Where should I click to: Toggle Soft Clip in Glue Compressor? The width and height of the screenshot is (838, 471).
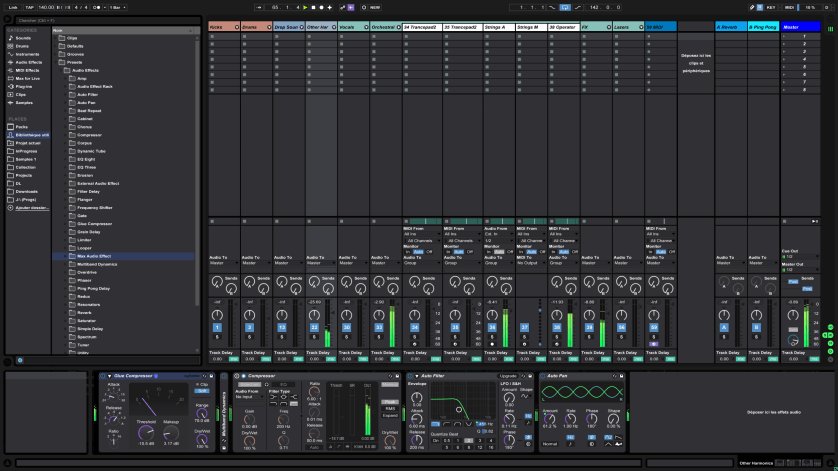[x=201, y=391]
